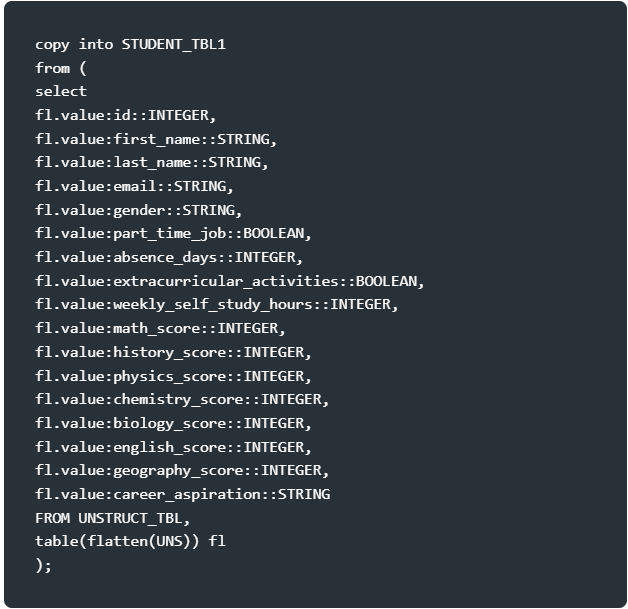Click the math_score::INTEGER line

pos(161,329)
